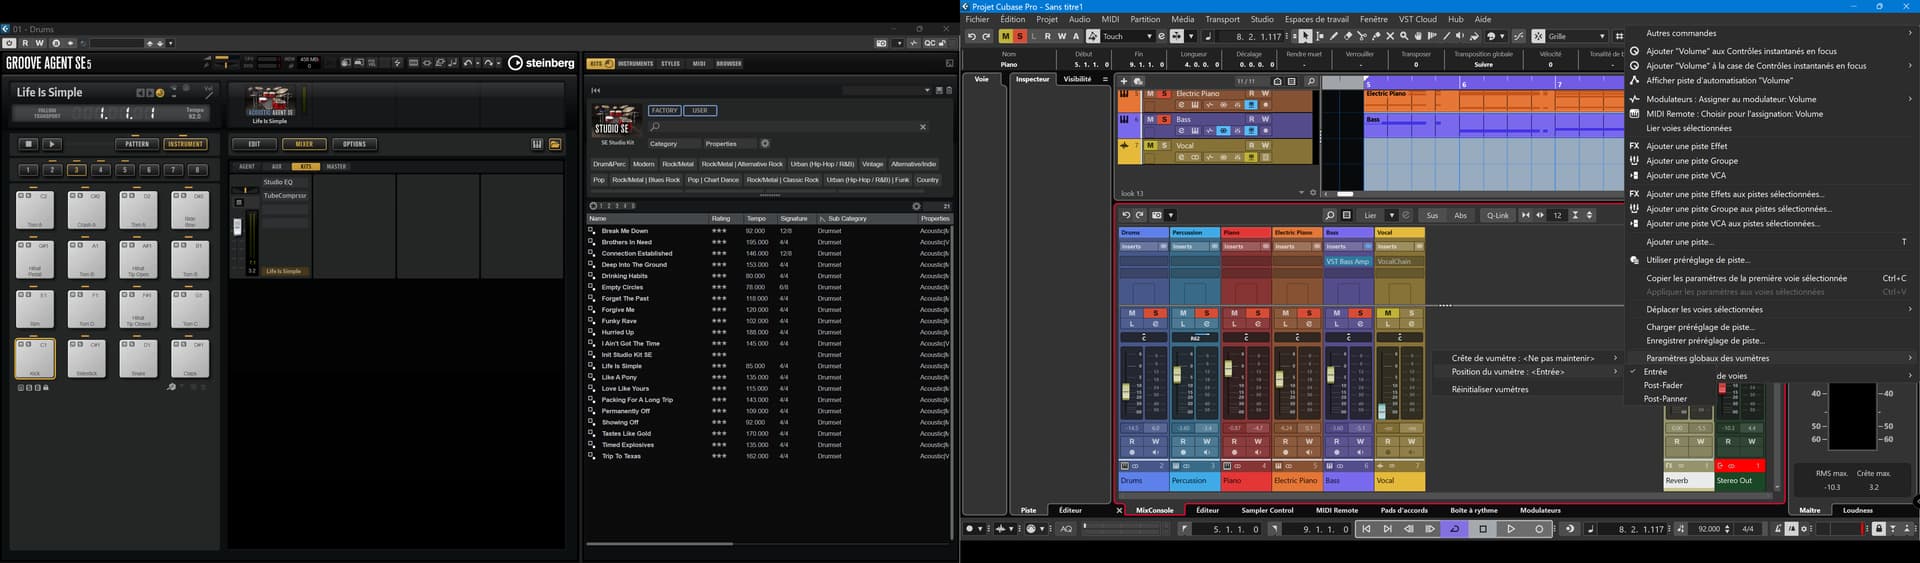Image resolution: width=1920 pixels, height=563 pixels.
Task: Expand 'Déplacer les voies sélectionnées' submenu
Action: (x=1769, y=309)
